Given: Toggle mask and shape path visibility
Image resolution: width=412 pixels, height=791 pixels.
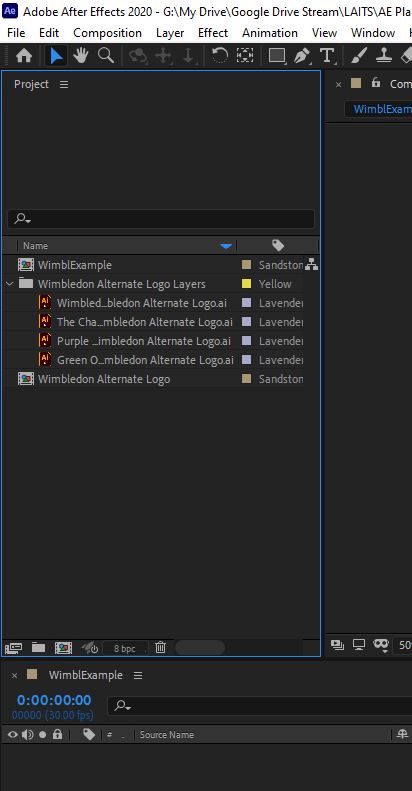Looking at the screenshot, I should (x=381, y=645).
